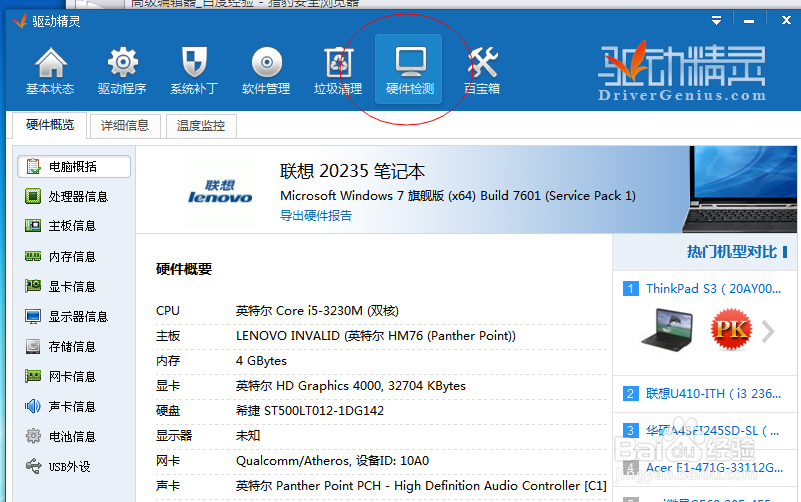Open 电池信息 in the sidebar
The height and width of the screenshot is (502, 801).
click(61, 437)
